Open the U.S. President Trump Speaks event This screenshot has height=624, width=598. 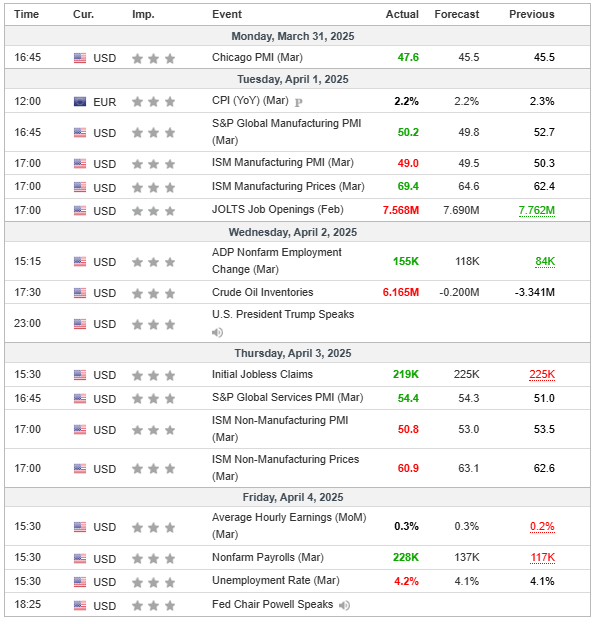(283, 314)
